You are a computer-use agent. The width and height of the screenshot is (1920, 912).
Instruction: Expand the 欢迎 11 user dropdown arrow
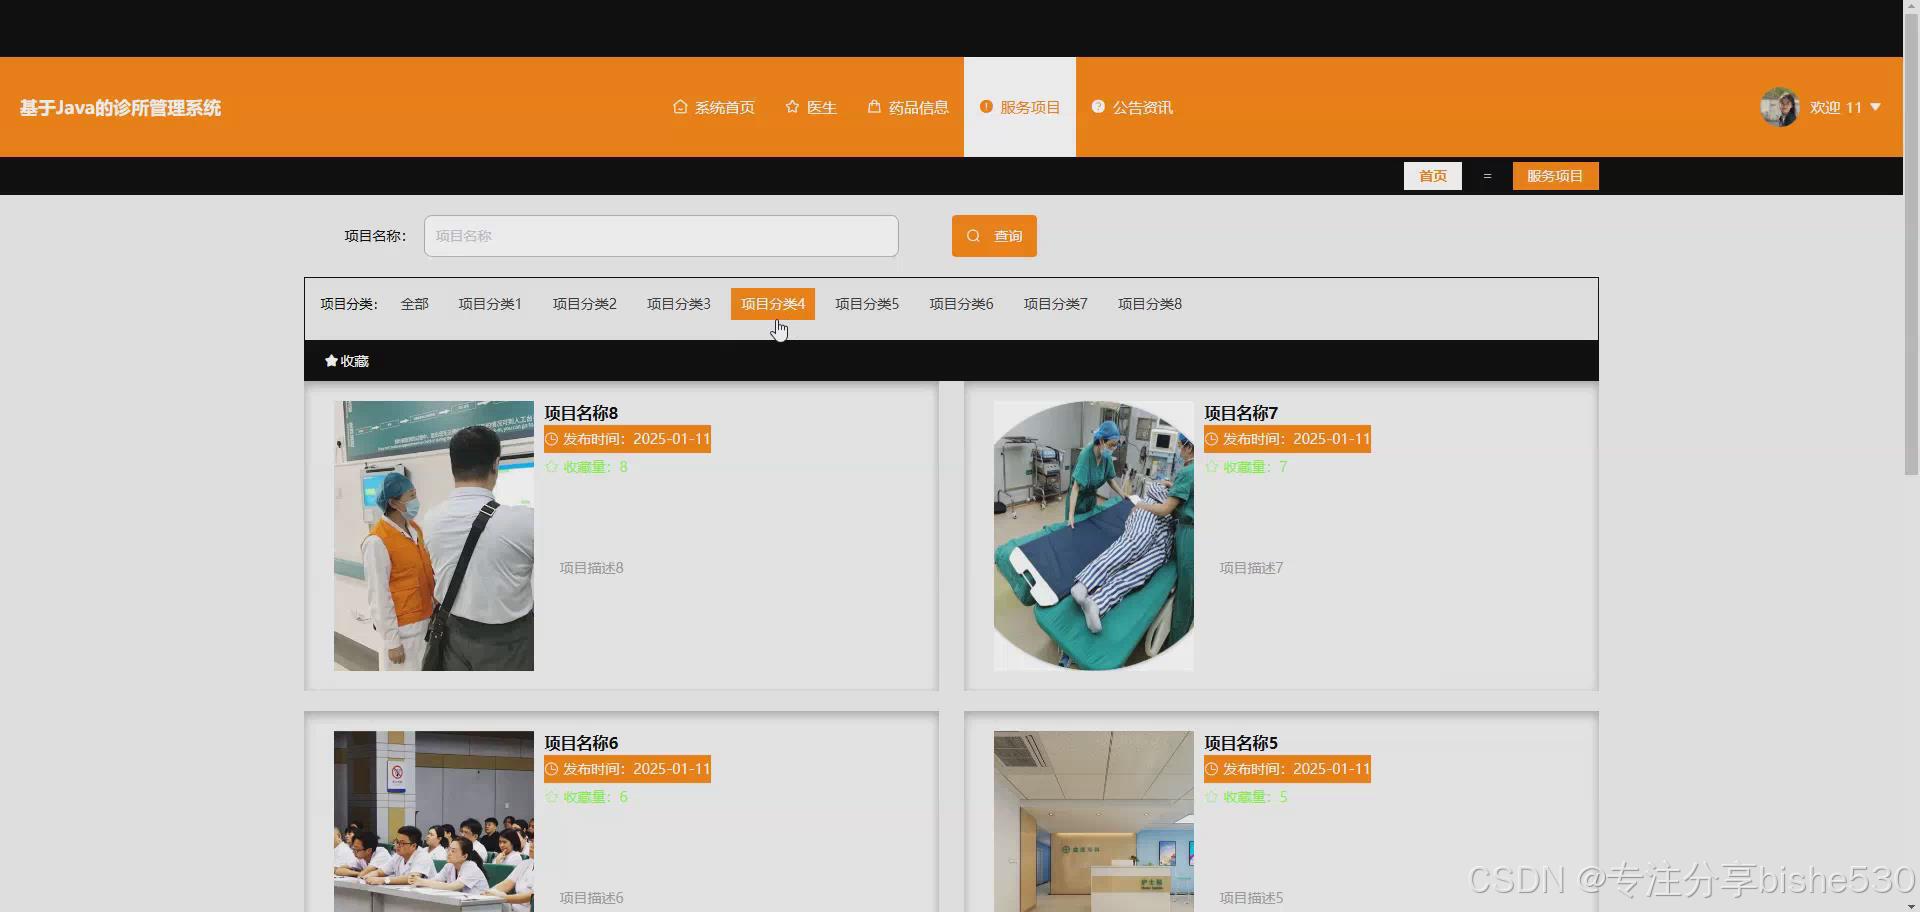[x=1875, y=107]
